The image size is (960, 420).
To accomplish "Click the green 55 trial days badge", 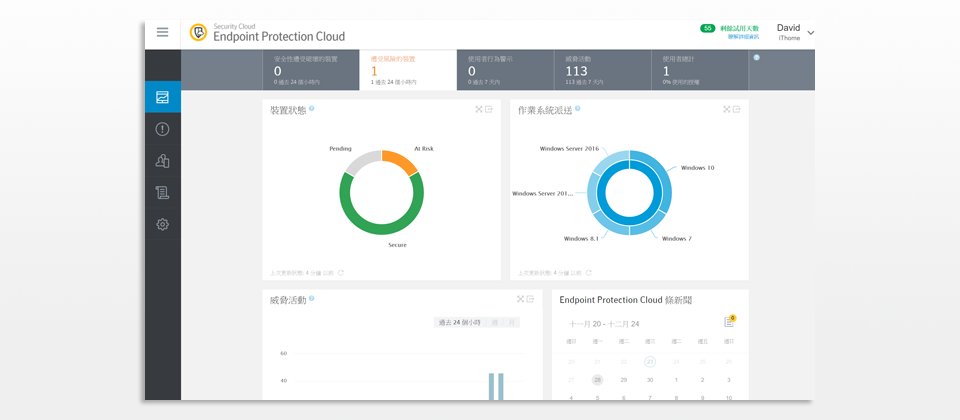I will 708,28.
